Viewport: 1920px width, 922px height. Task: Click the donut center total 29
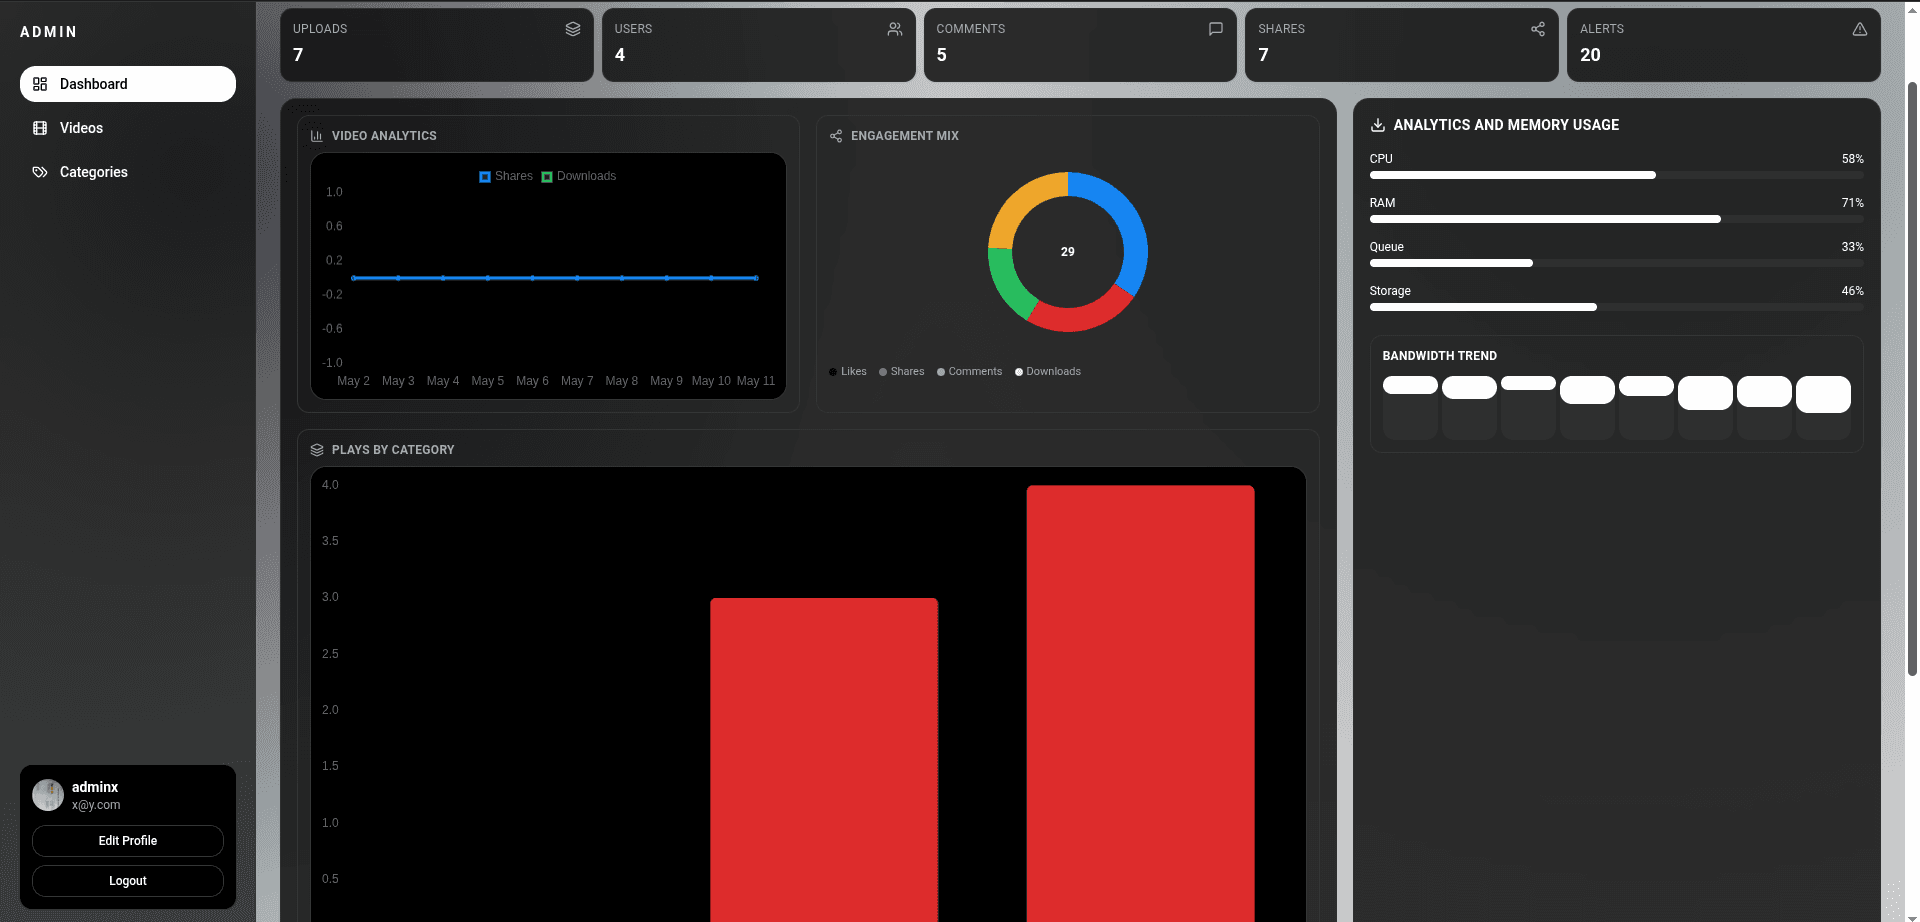pyautogui.click(x=1068, y=252)
